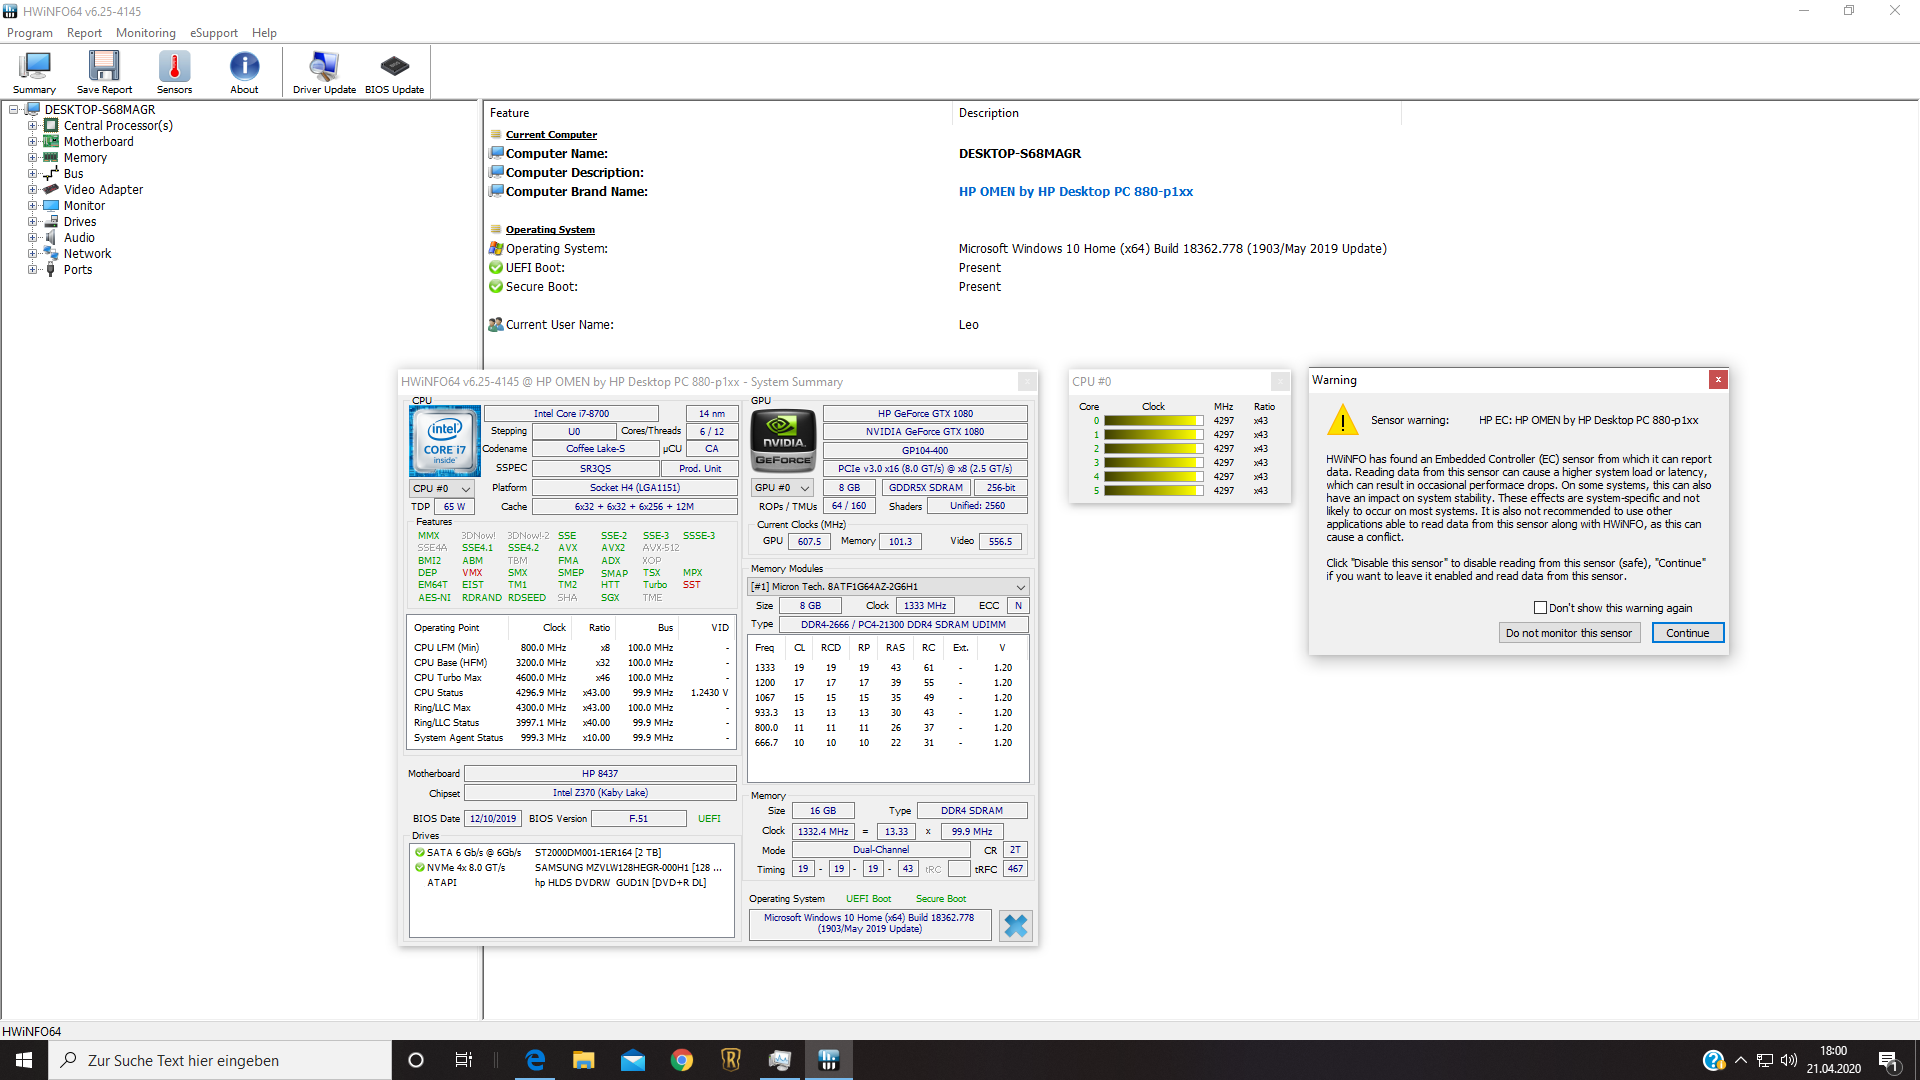Check Don't show this warning again
Image resolution: width=1920 pixels, height=1080 pixels.
point(1540,608)
